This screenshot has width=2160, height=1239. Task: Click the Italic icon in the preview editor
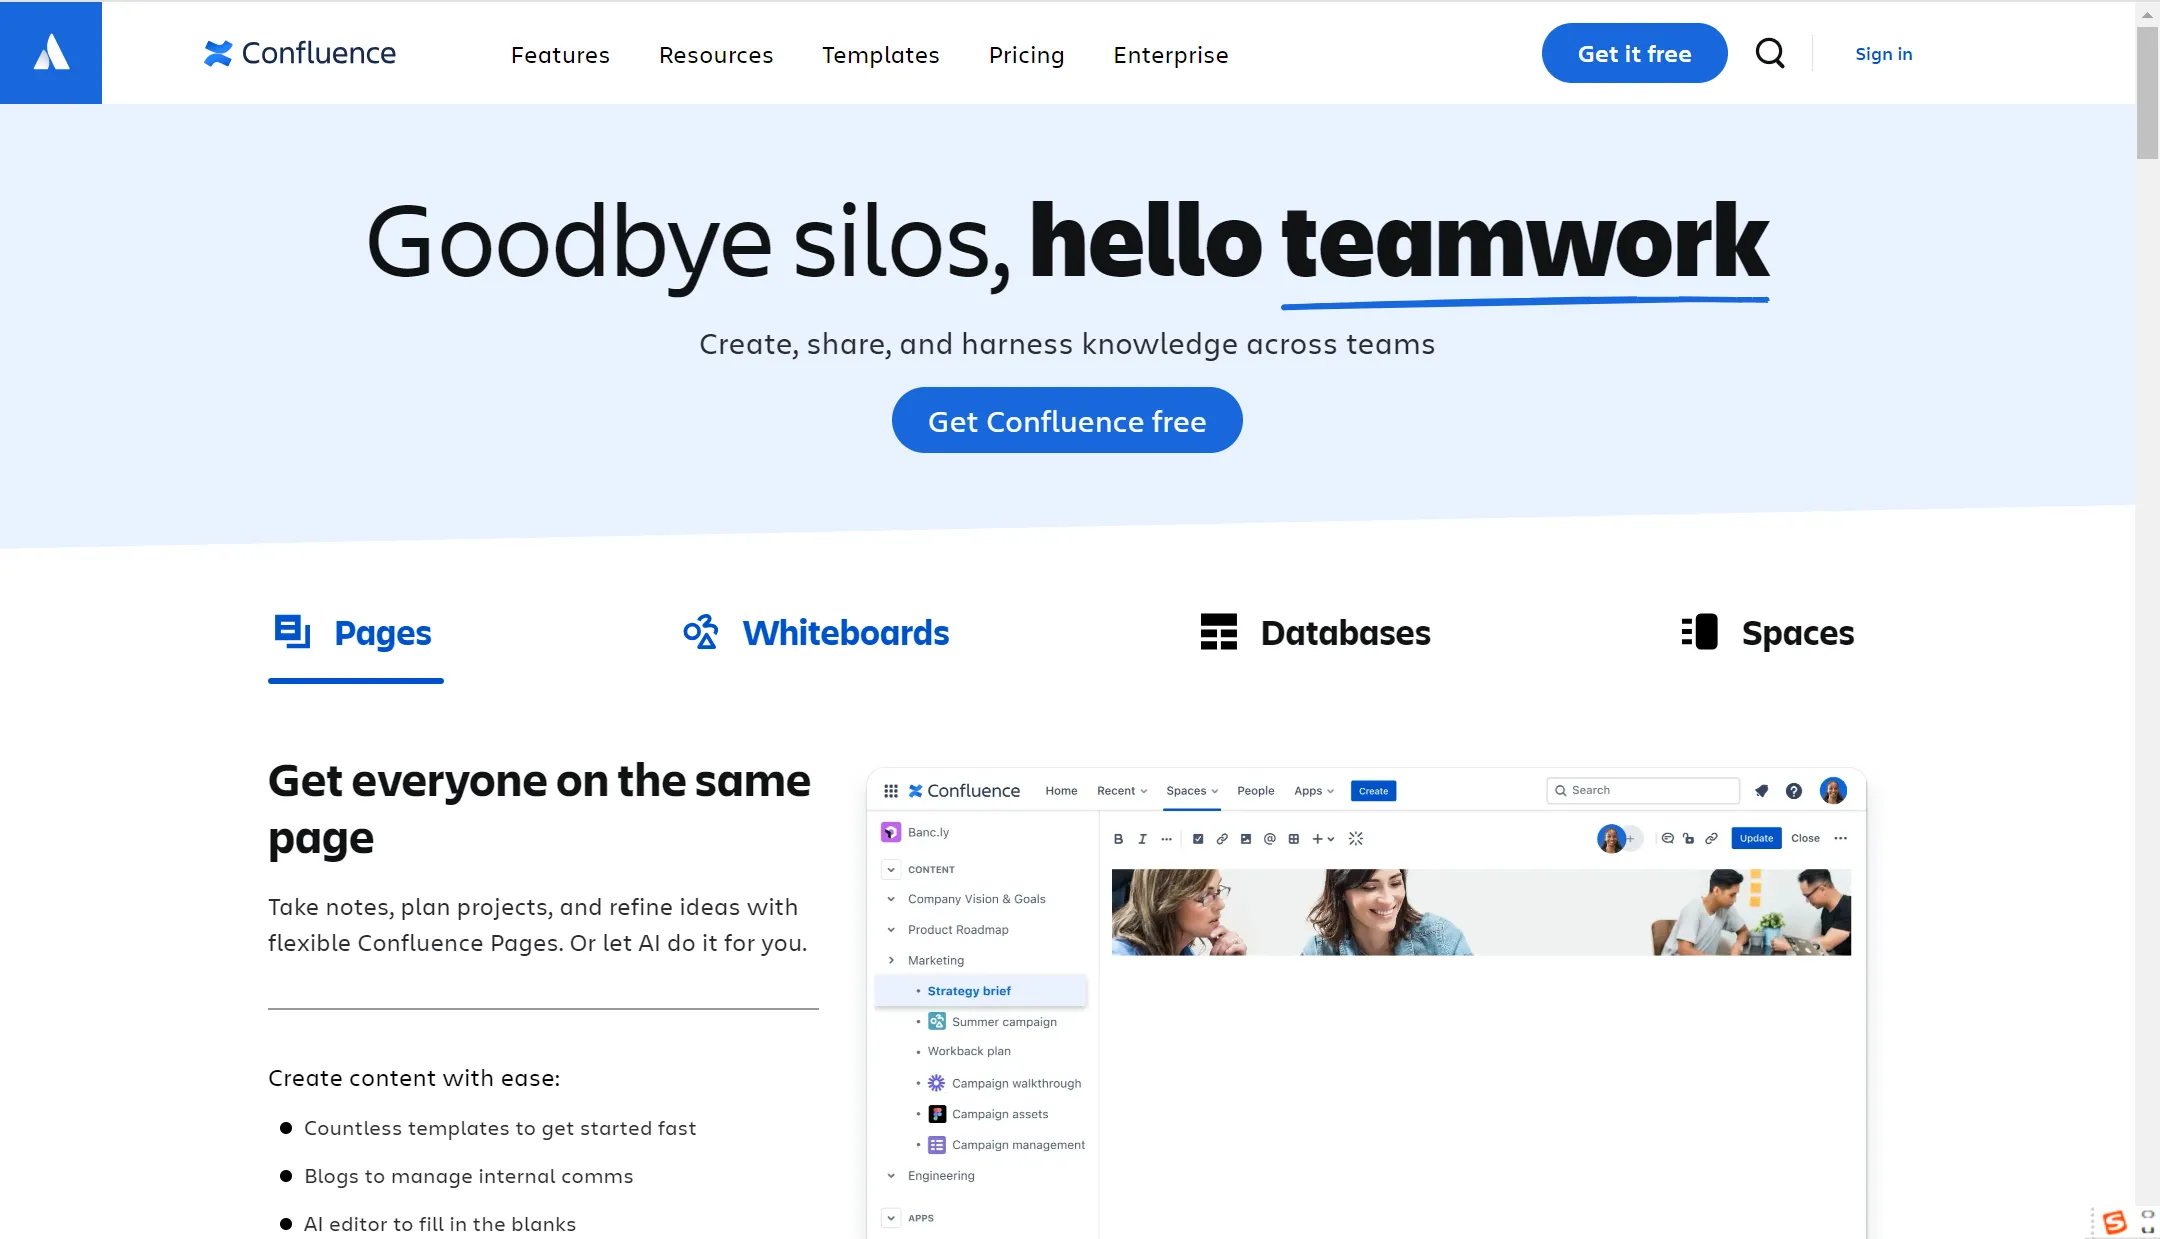coord(1142,839)
